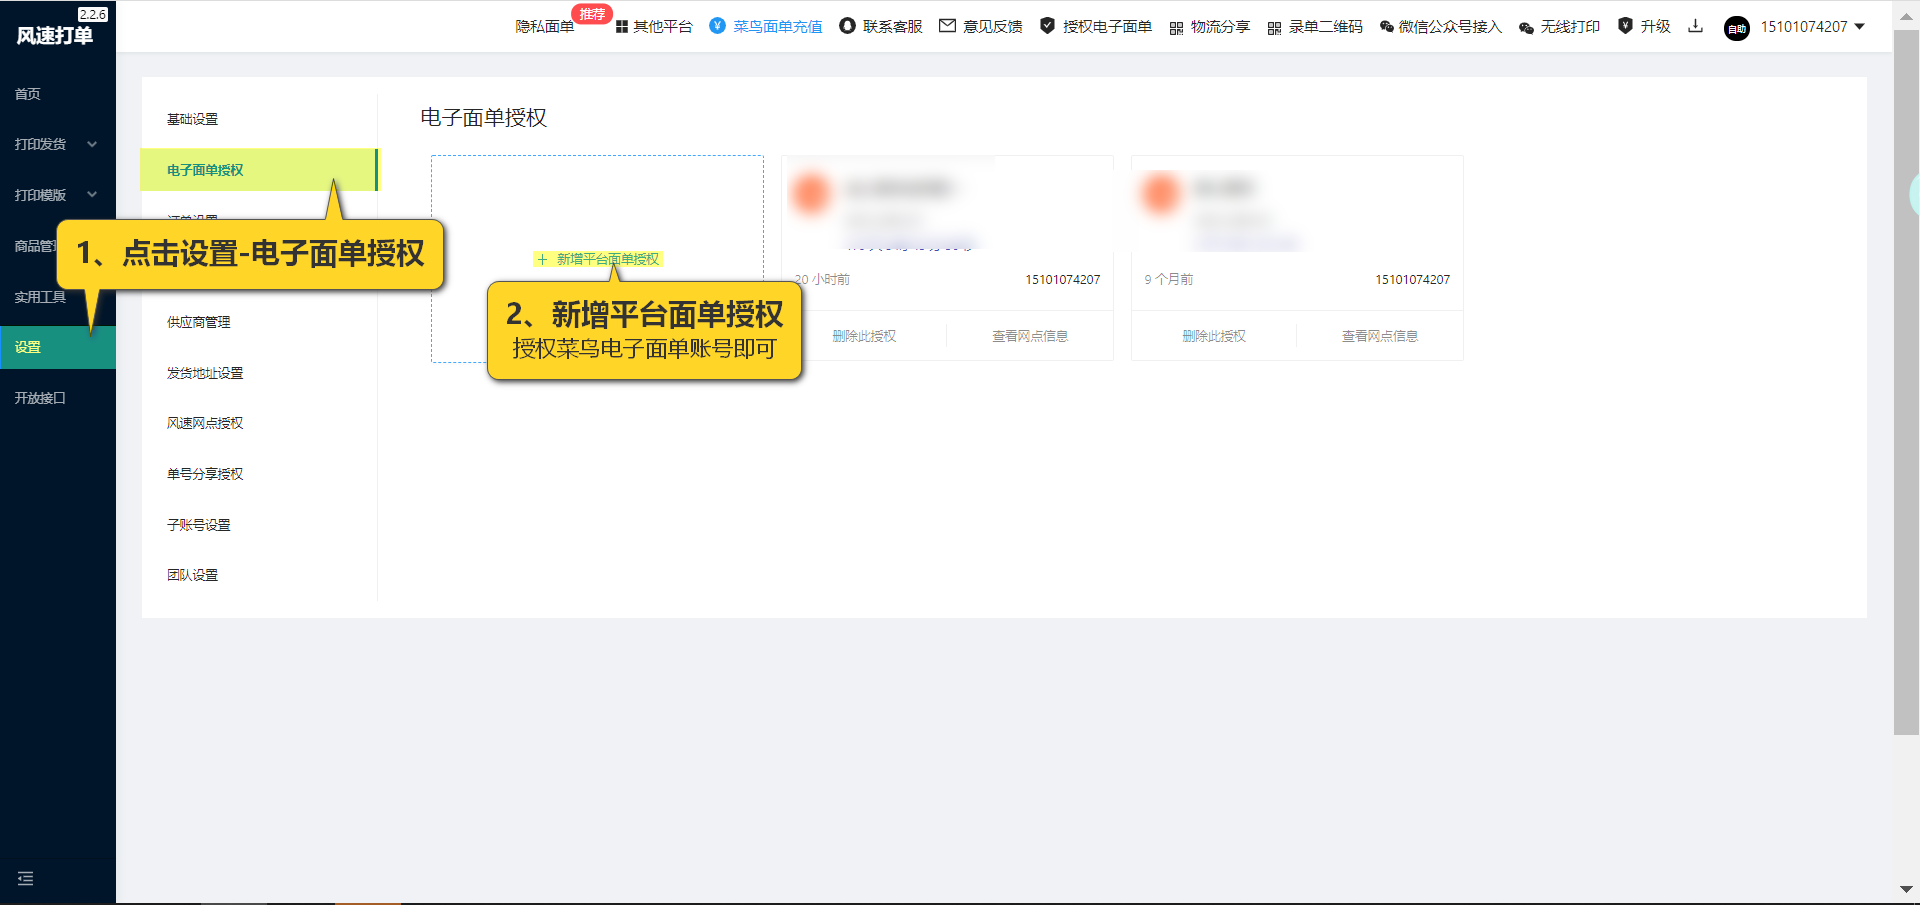1920x905 pixels.
Task: Select 发货地址设置 settings tab
Action: click(x=205, y=373)
